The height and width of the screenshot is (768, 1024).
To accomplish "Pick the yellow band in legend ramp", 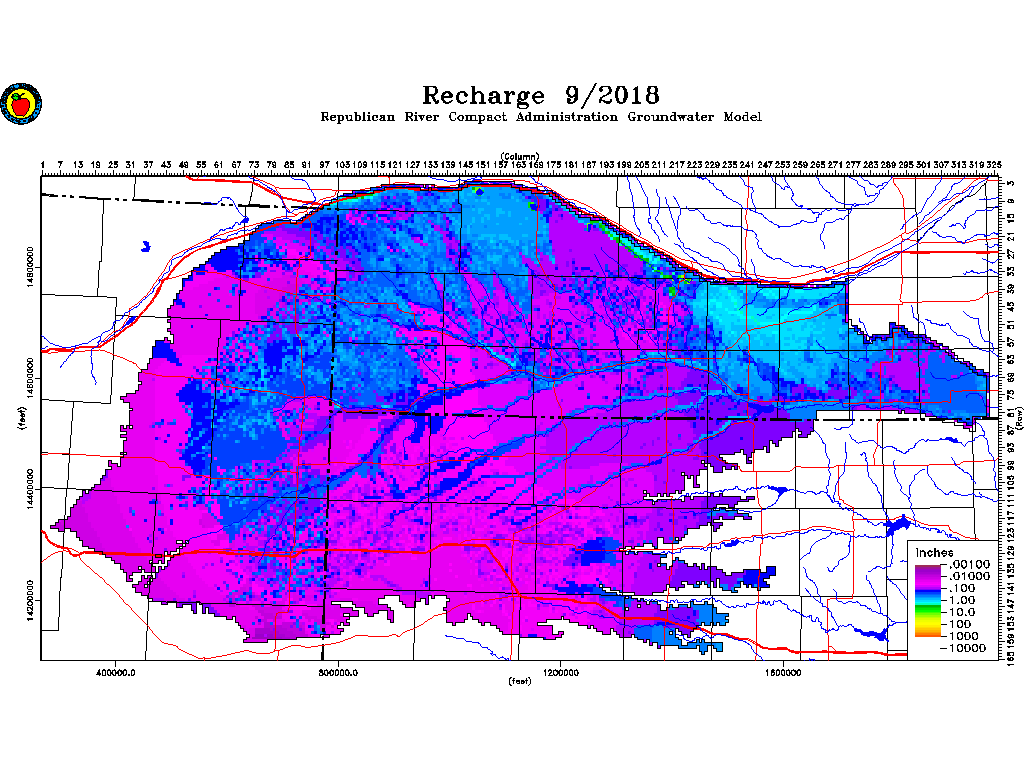I will pos(929,622).
